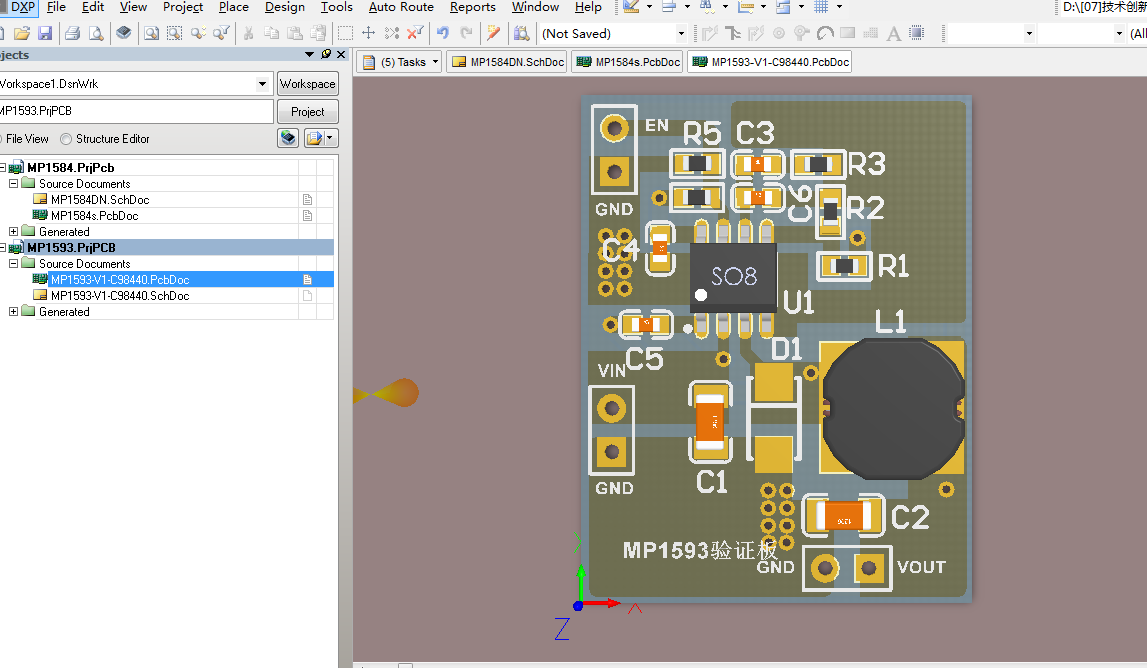Viewport: 1147px width, 668px height.
Task: Click the compile project icon beside the Structure Editor
Action: coord(288,138)
